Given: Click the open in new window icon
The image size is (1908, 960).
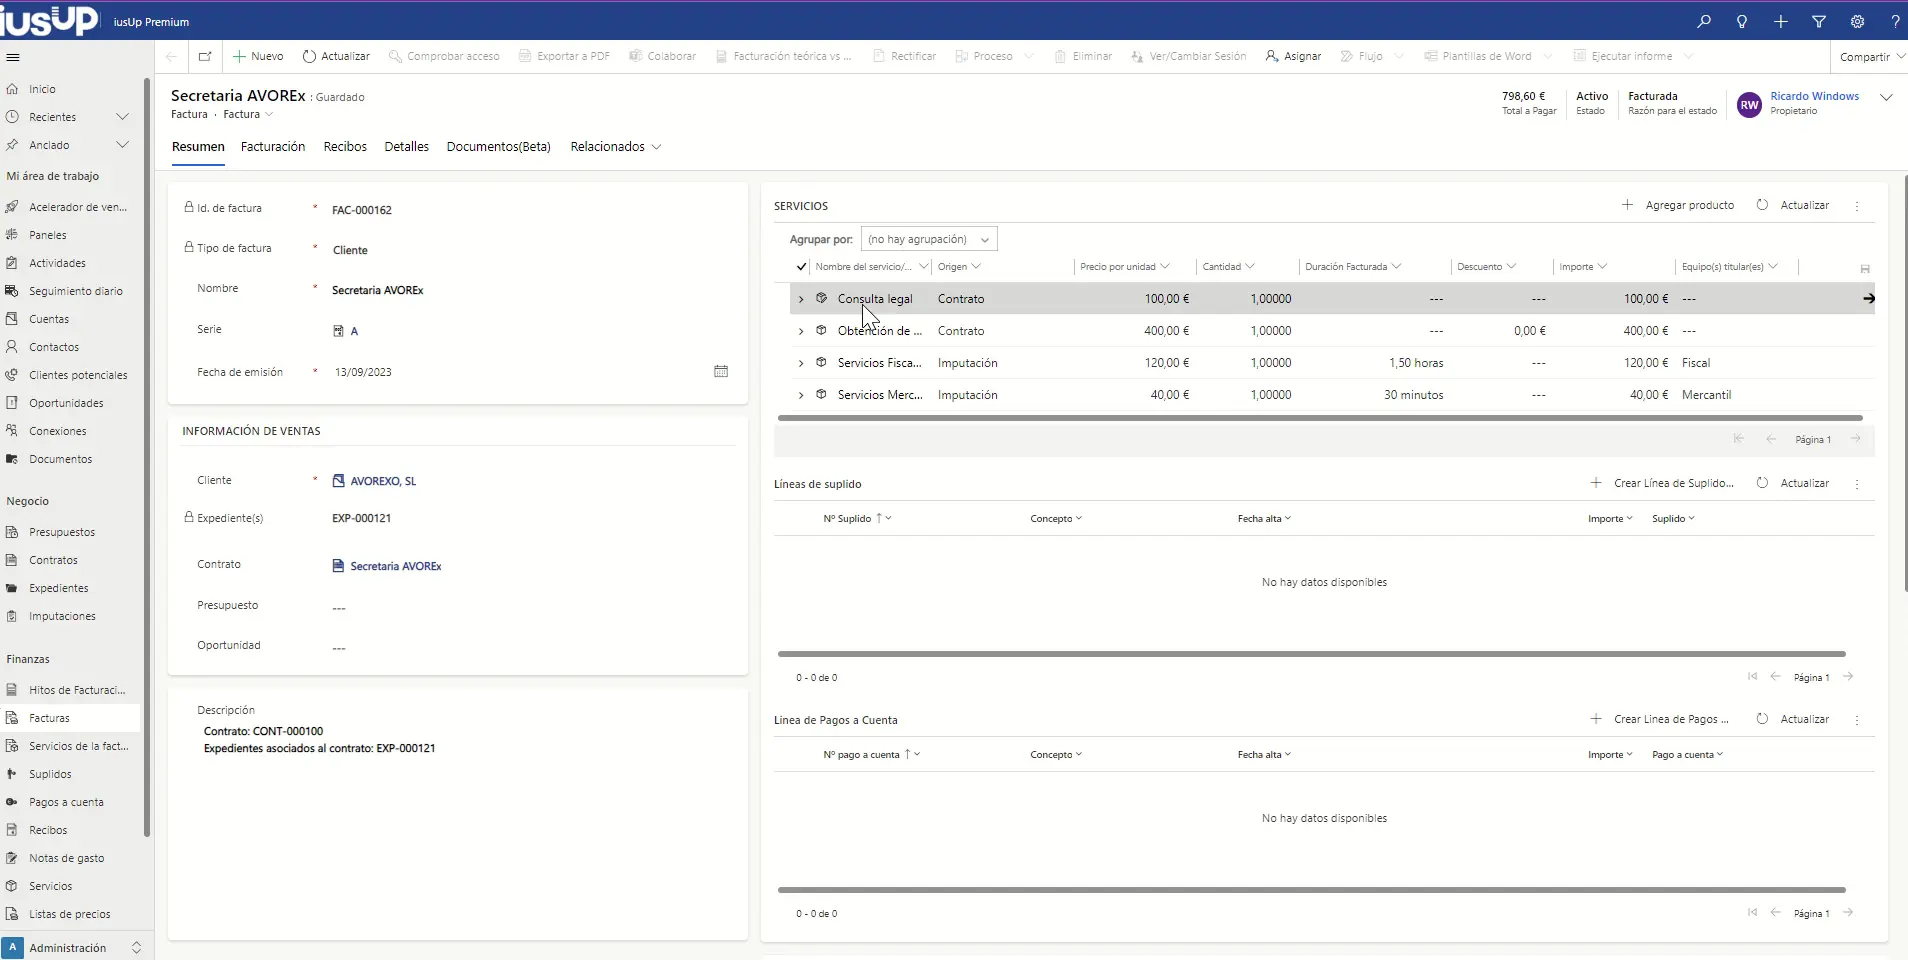Looking at the screenshot, I should (205, 56).
